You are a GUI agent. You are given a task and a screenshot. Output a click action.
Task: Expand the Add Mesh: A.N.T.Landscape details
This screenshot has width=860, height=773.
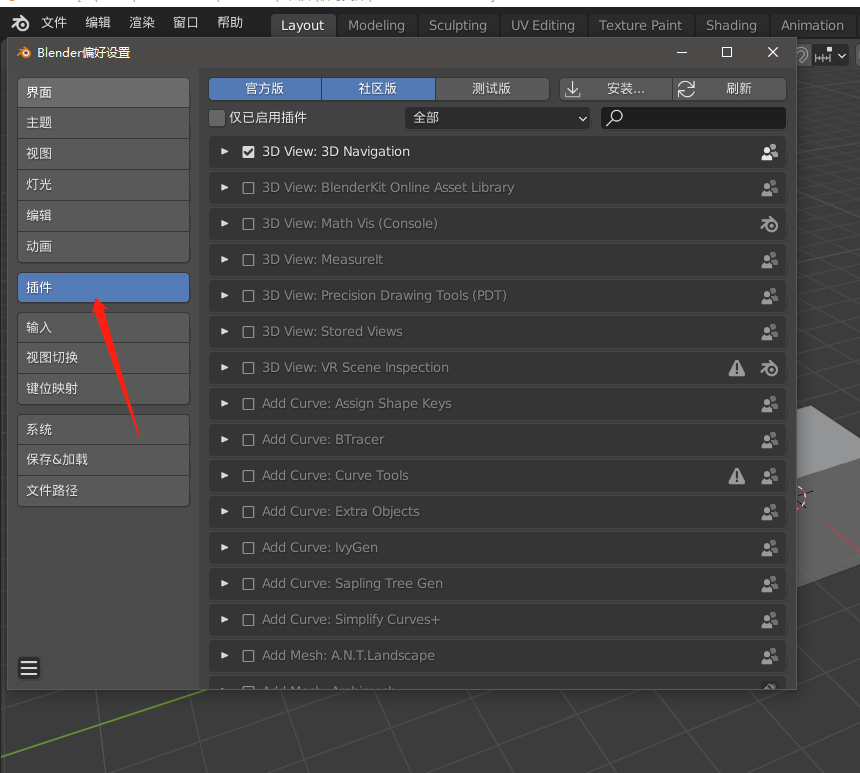[x=224, y=656]
